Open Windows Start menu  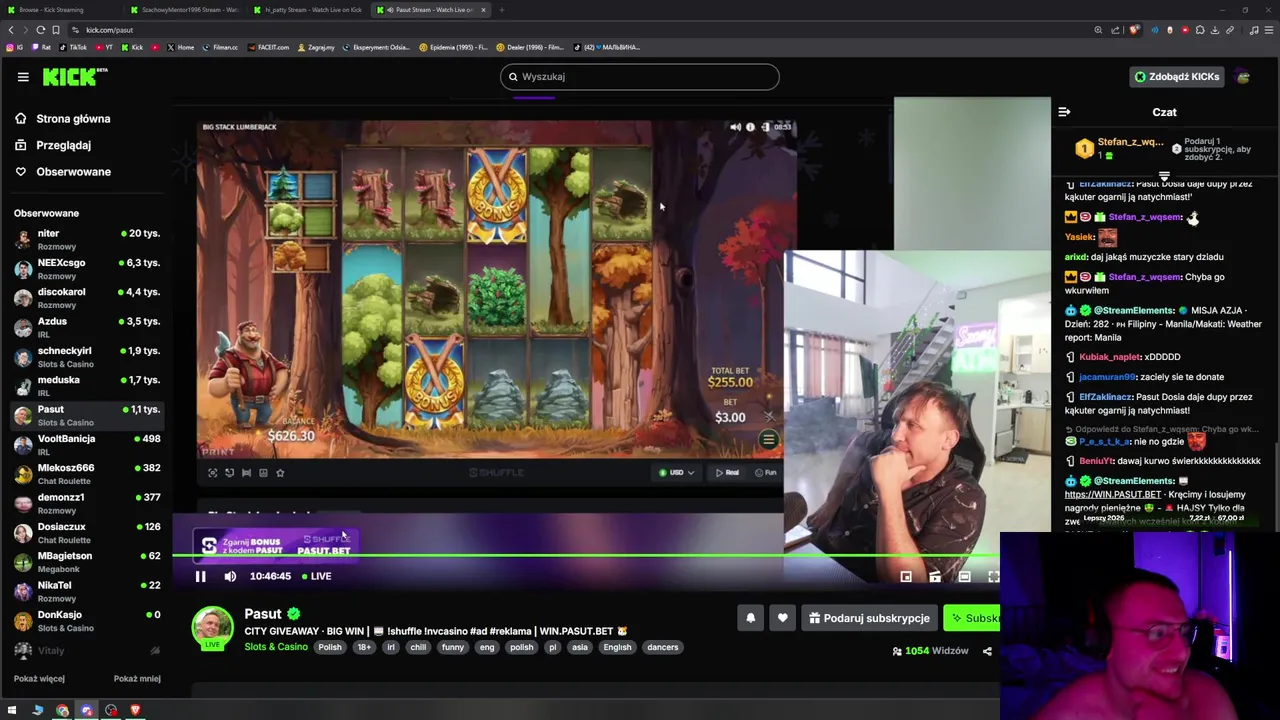click(12, 711)
